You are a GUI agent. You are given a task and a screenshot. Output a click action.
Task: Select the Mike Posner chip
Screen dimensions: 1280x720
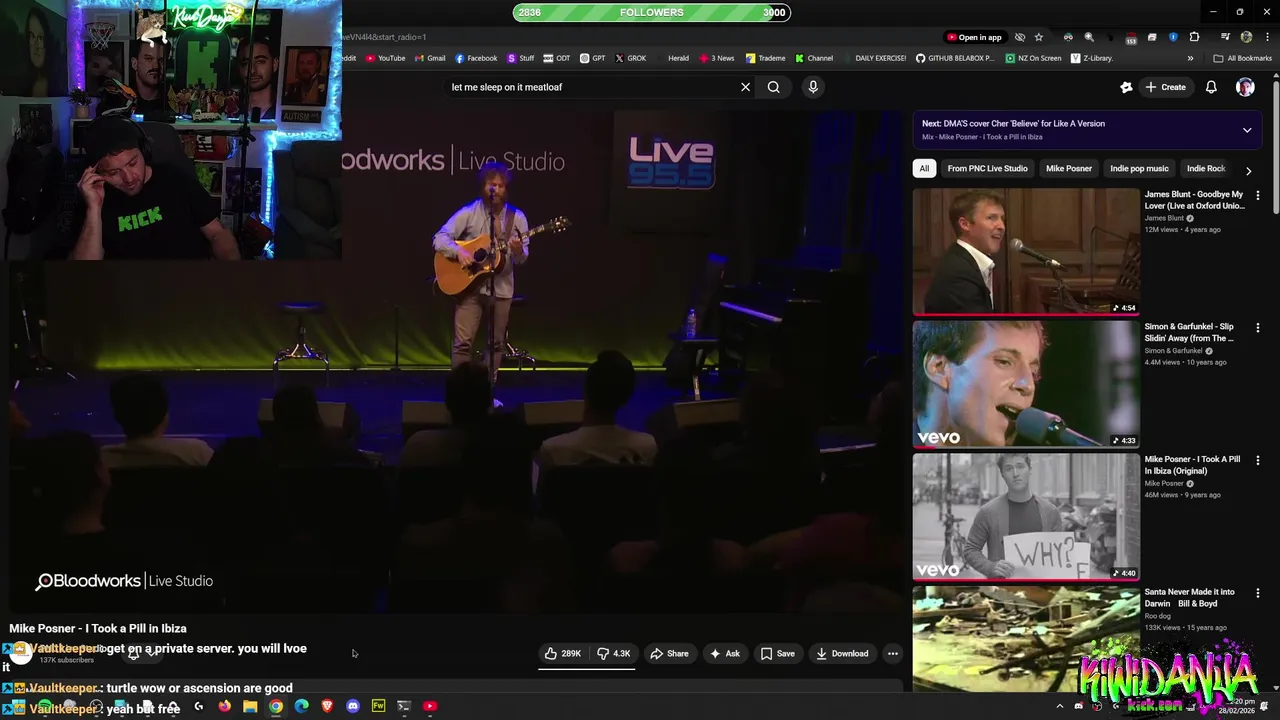1069,168
